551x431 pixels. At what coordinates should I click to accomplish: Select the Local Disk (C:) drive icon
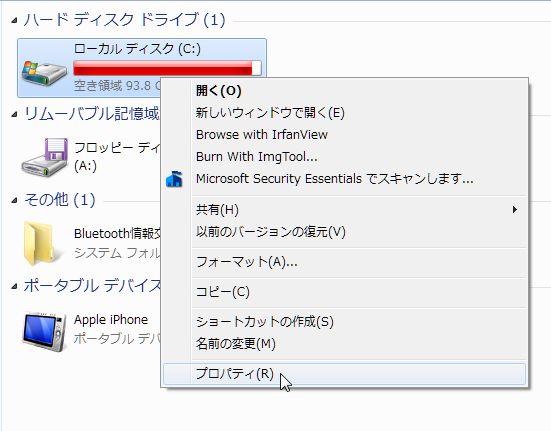tap(44, 73)
